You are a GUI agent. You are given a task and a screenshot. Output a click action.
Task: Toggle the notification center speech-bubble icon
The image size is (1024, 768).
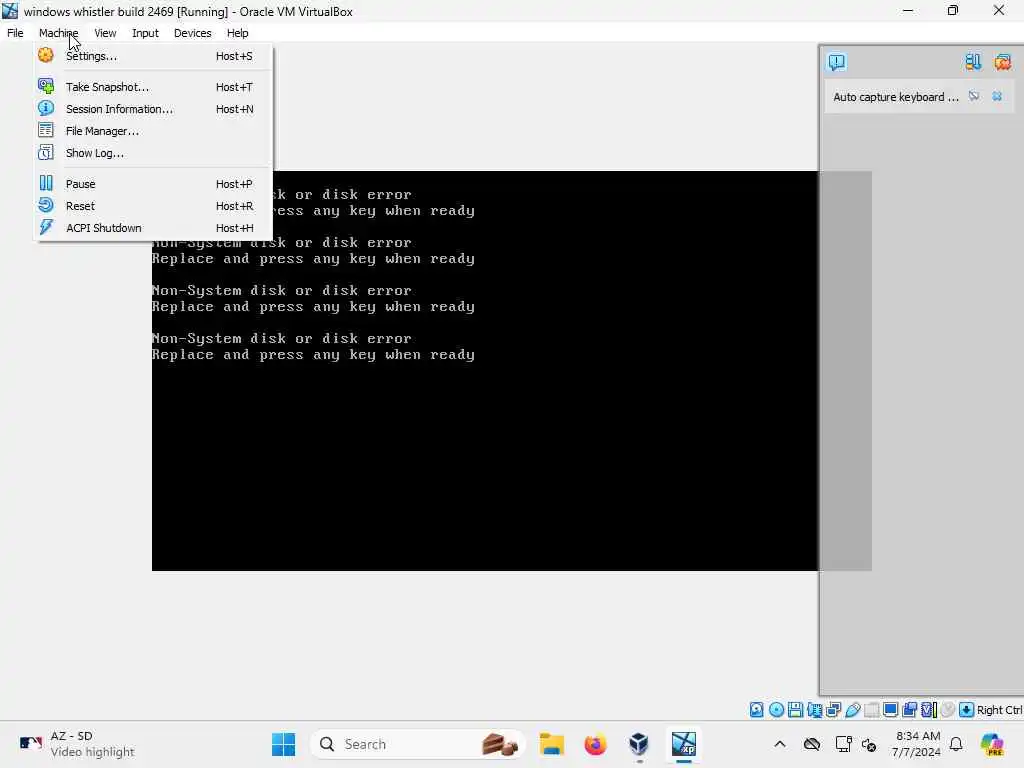click(837, 62)
